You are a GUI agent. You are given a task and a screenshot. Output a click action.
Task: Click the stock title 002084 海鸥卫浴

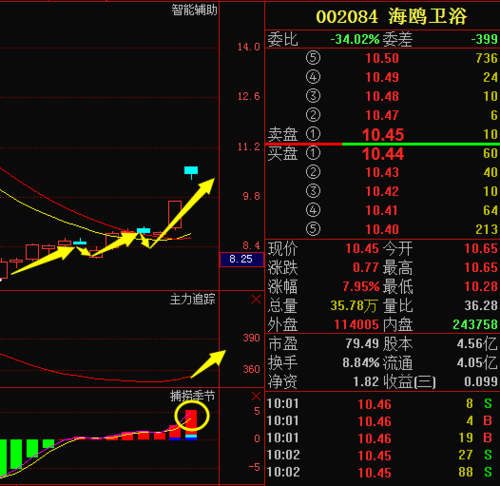[391, 16]
